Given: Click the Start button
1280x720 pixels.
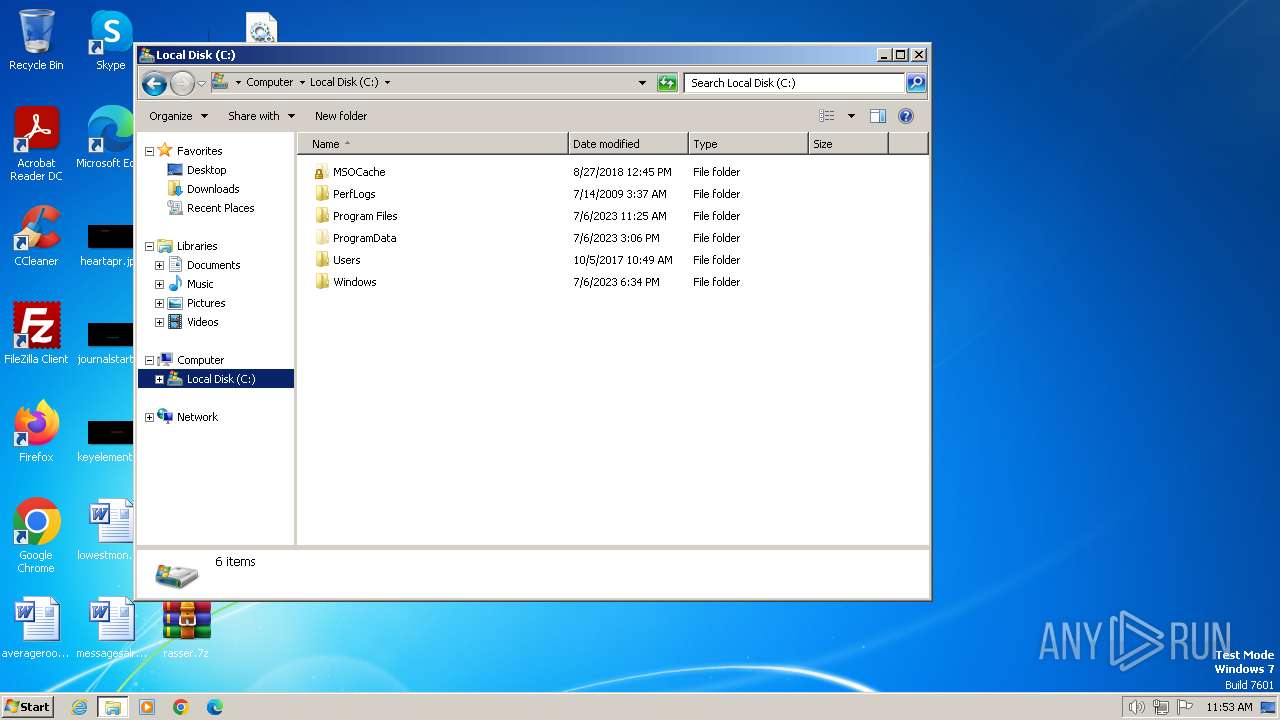Looking at the screenshot, I should 28,707.
